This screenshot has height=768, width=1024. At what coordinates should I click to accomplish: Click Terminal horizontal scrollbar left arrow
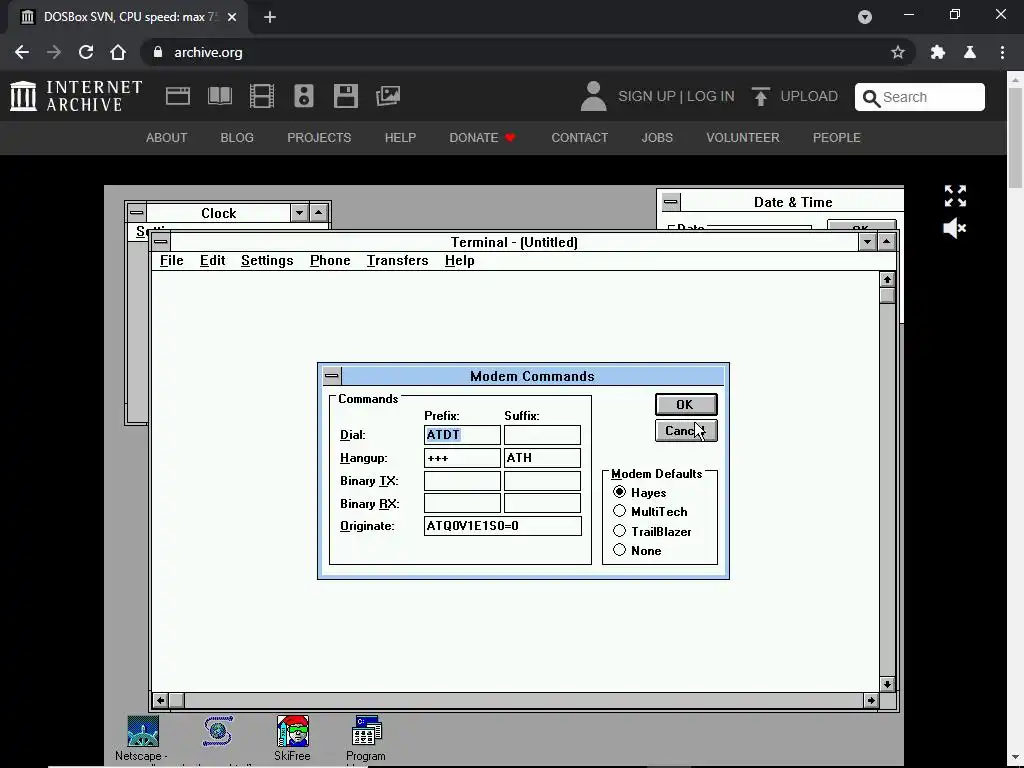tap(160, 700)
